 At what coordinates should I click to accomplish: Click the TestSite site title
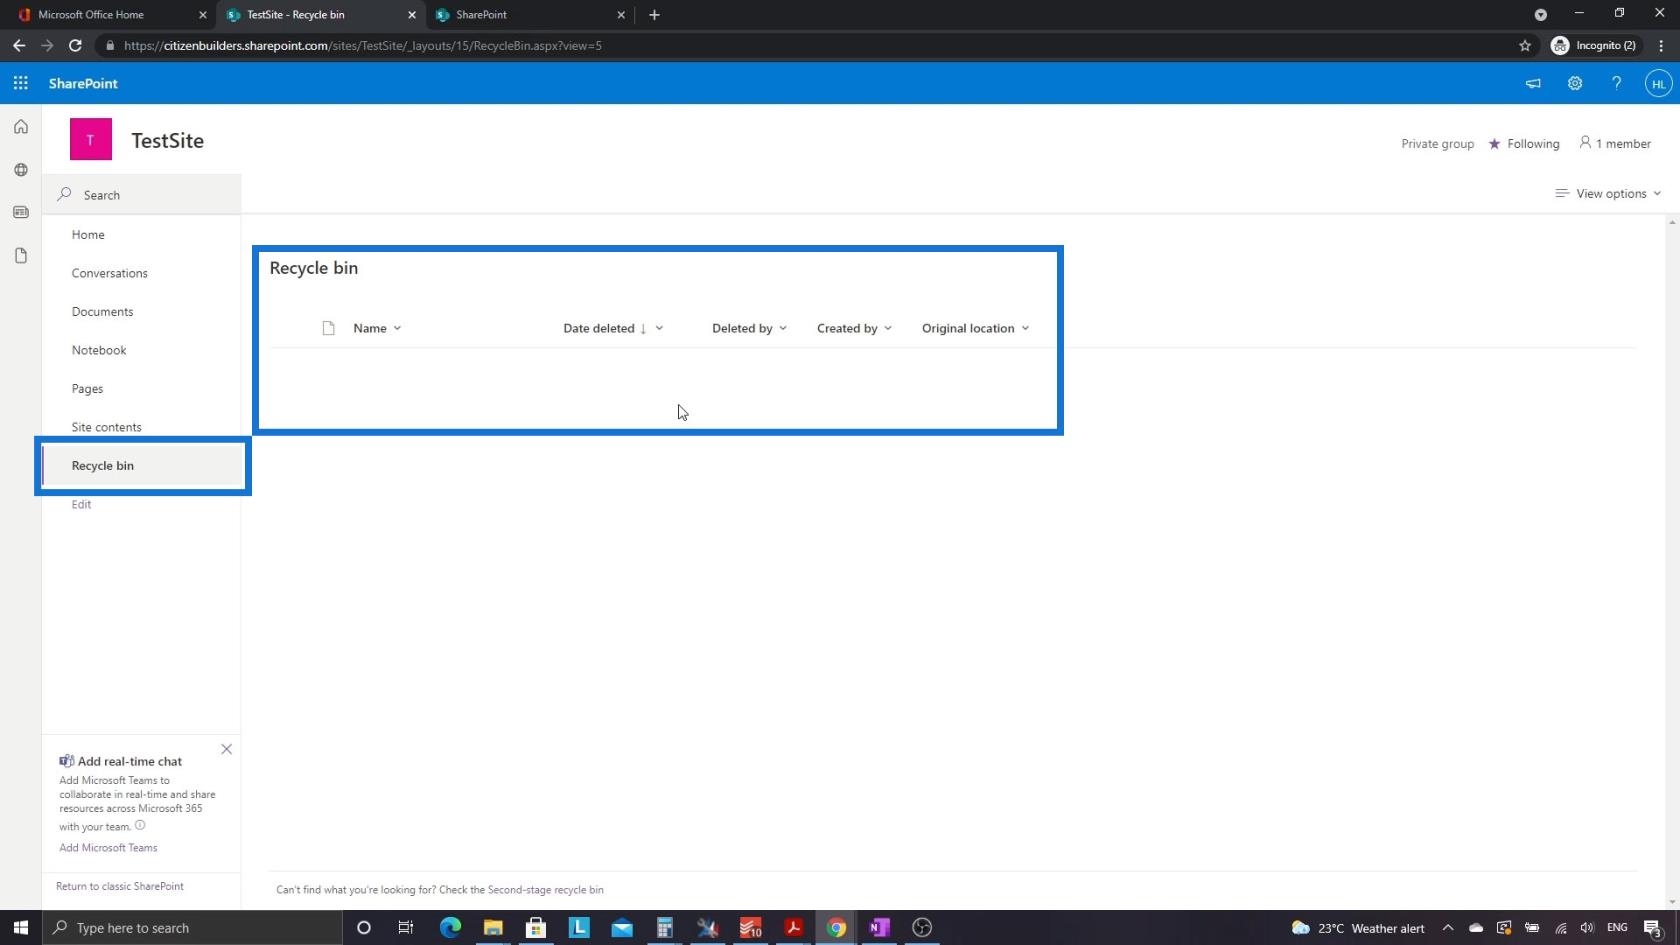[167, 140]
